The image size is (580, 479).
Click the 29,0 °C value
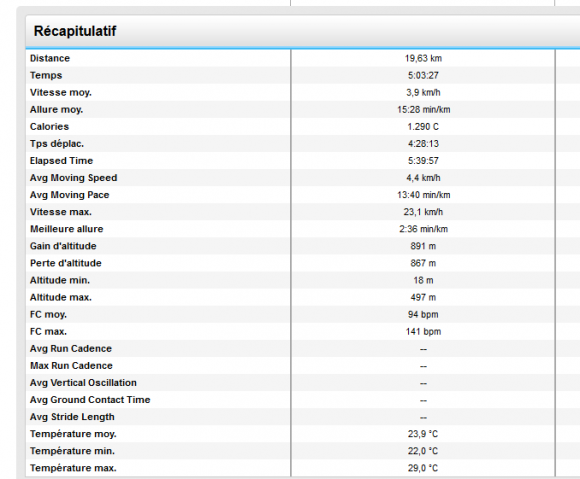pyautogui.click(x=423, y=468)
